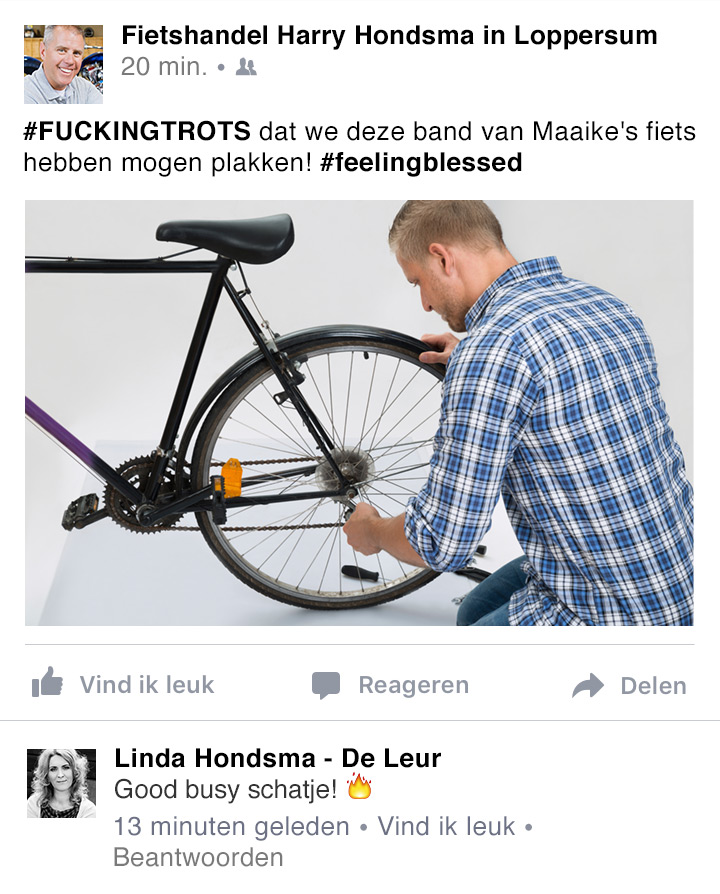Click 'Vind ik leuk' on the post
This screenshot has width=720, height=894.
[x=147, y=685]
